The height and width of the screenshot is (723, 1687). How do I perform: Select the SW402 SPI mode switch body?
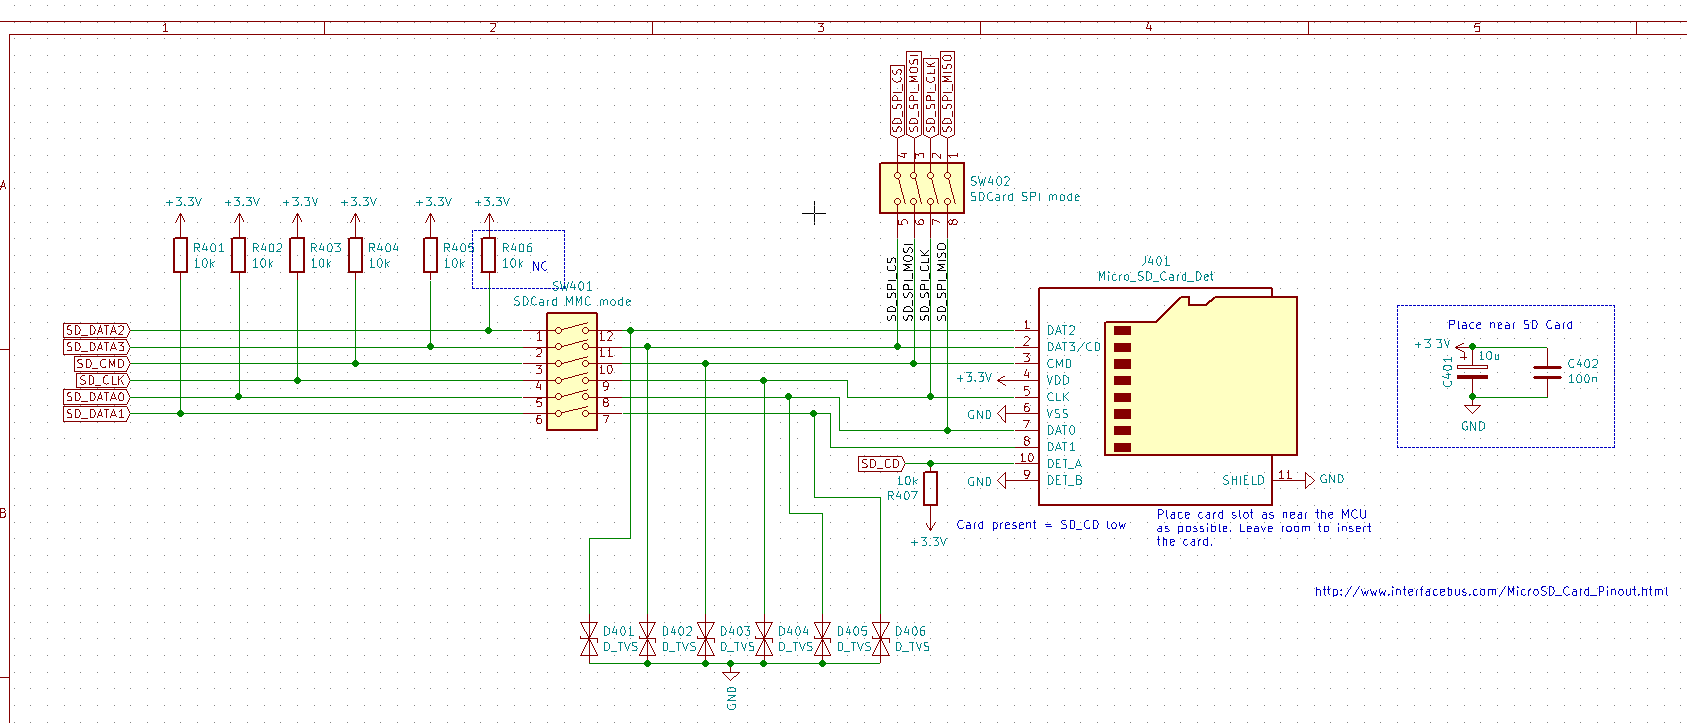pos(922,188)
